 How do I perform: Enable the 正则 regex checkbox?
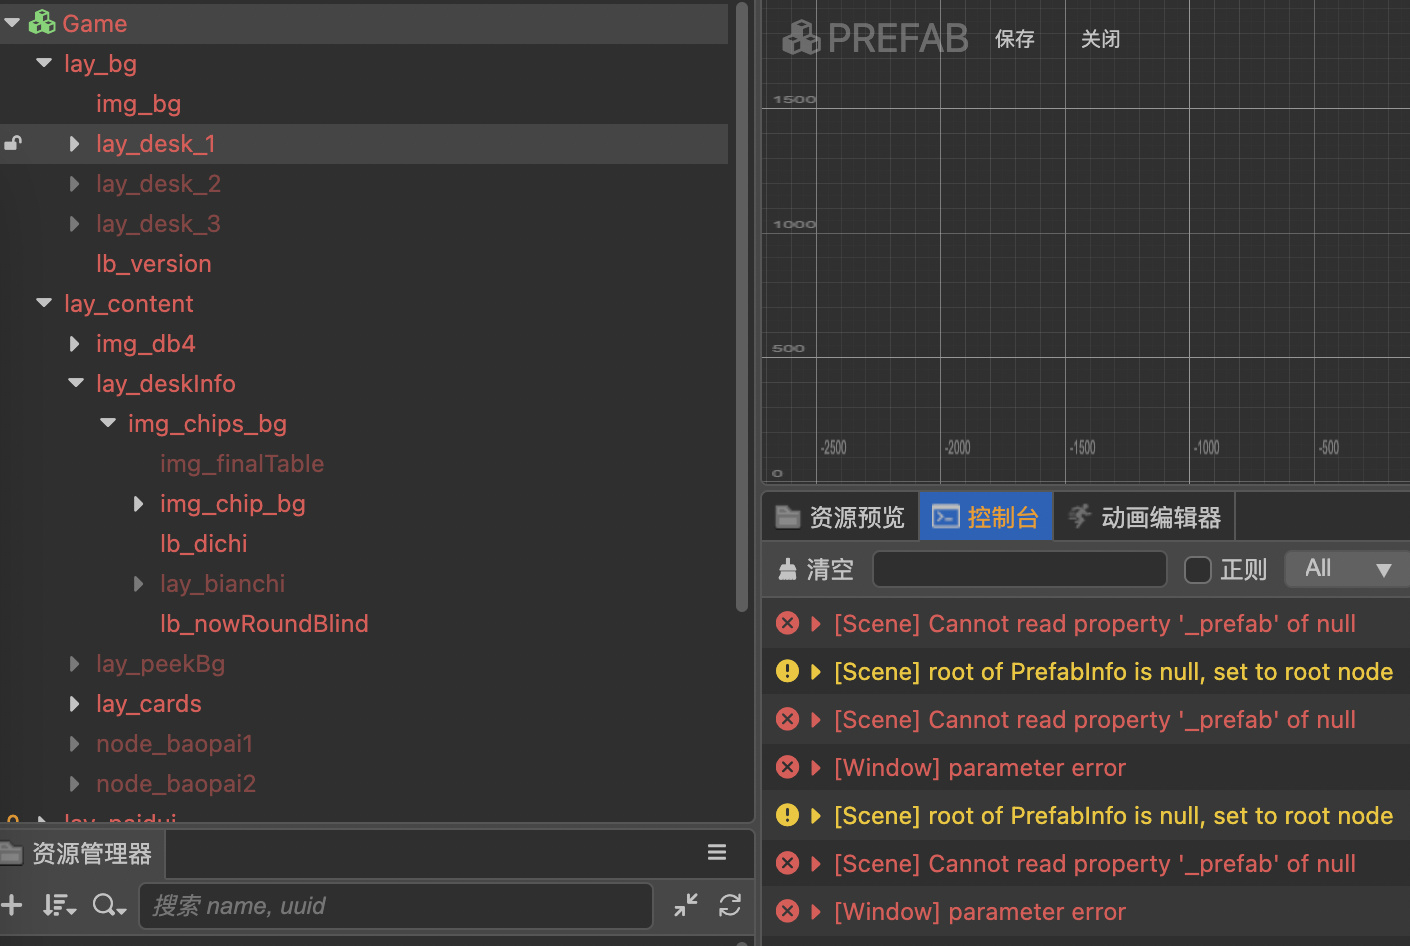coord(1197,569)
